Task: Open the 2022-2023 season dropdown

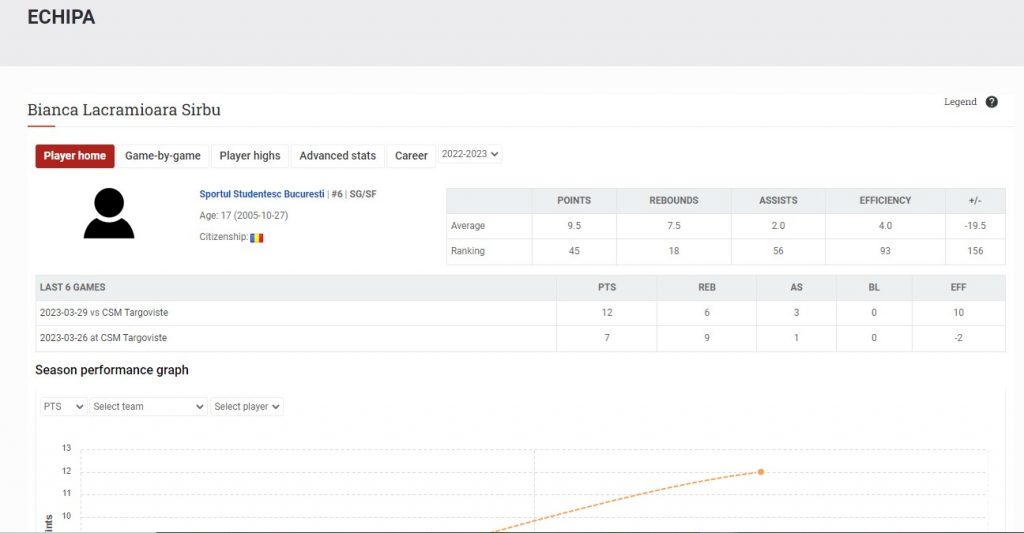Action: 469,154
